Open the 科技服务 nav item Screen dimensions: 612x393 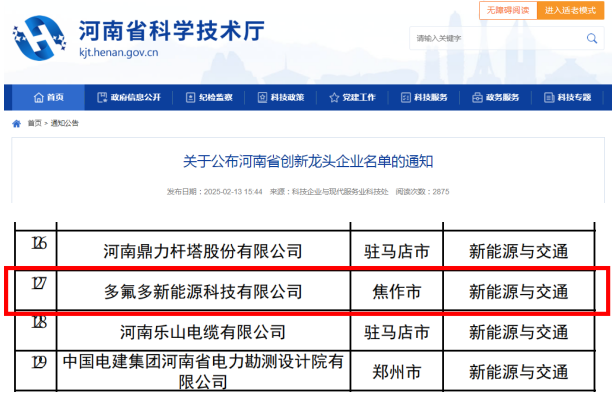424,97
